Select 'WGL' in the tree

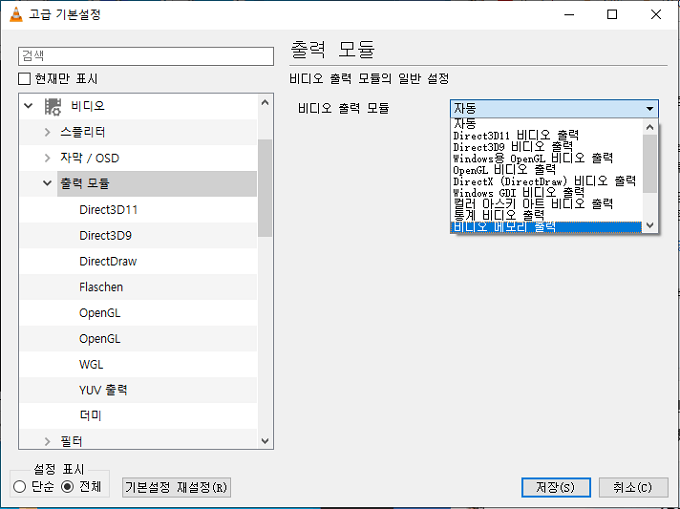(91, 364)
